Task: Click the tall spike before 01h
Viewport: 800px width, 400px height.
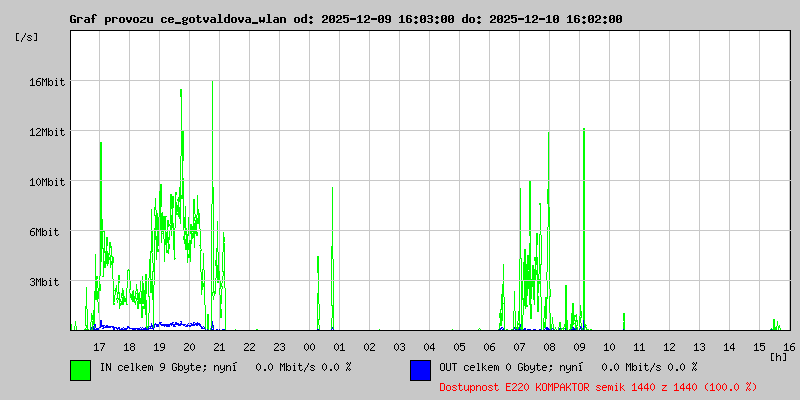Action: coord(332,258)
